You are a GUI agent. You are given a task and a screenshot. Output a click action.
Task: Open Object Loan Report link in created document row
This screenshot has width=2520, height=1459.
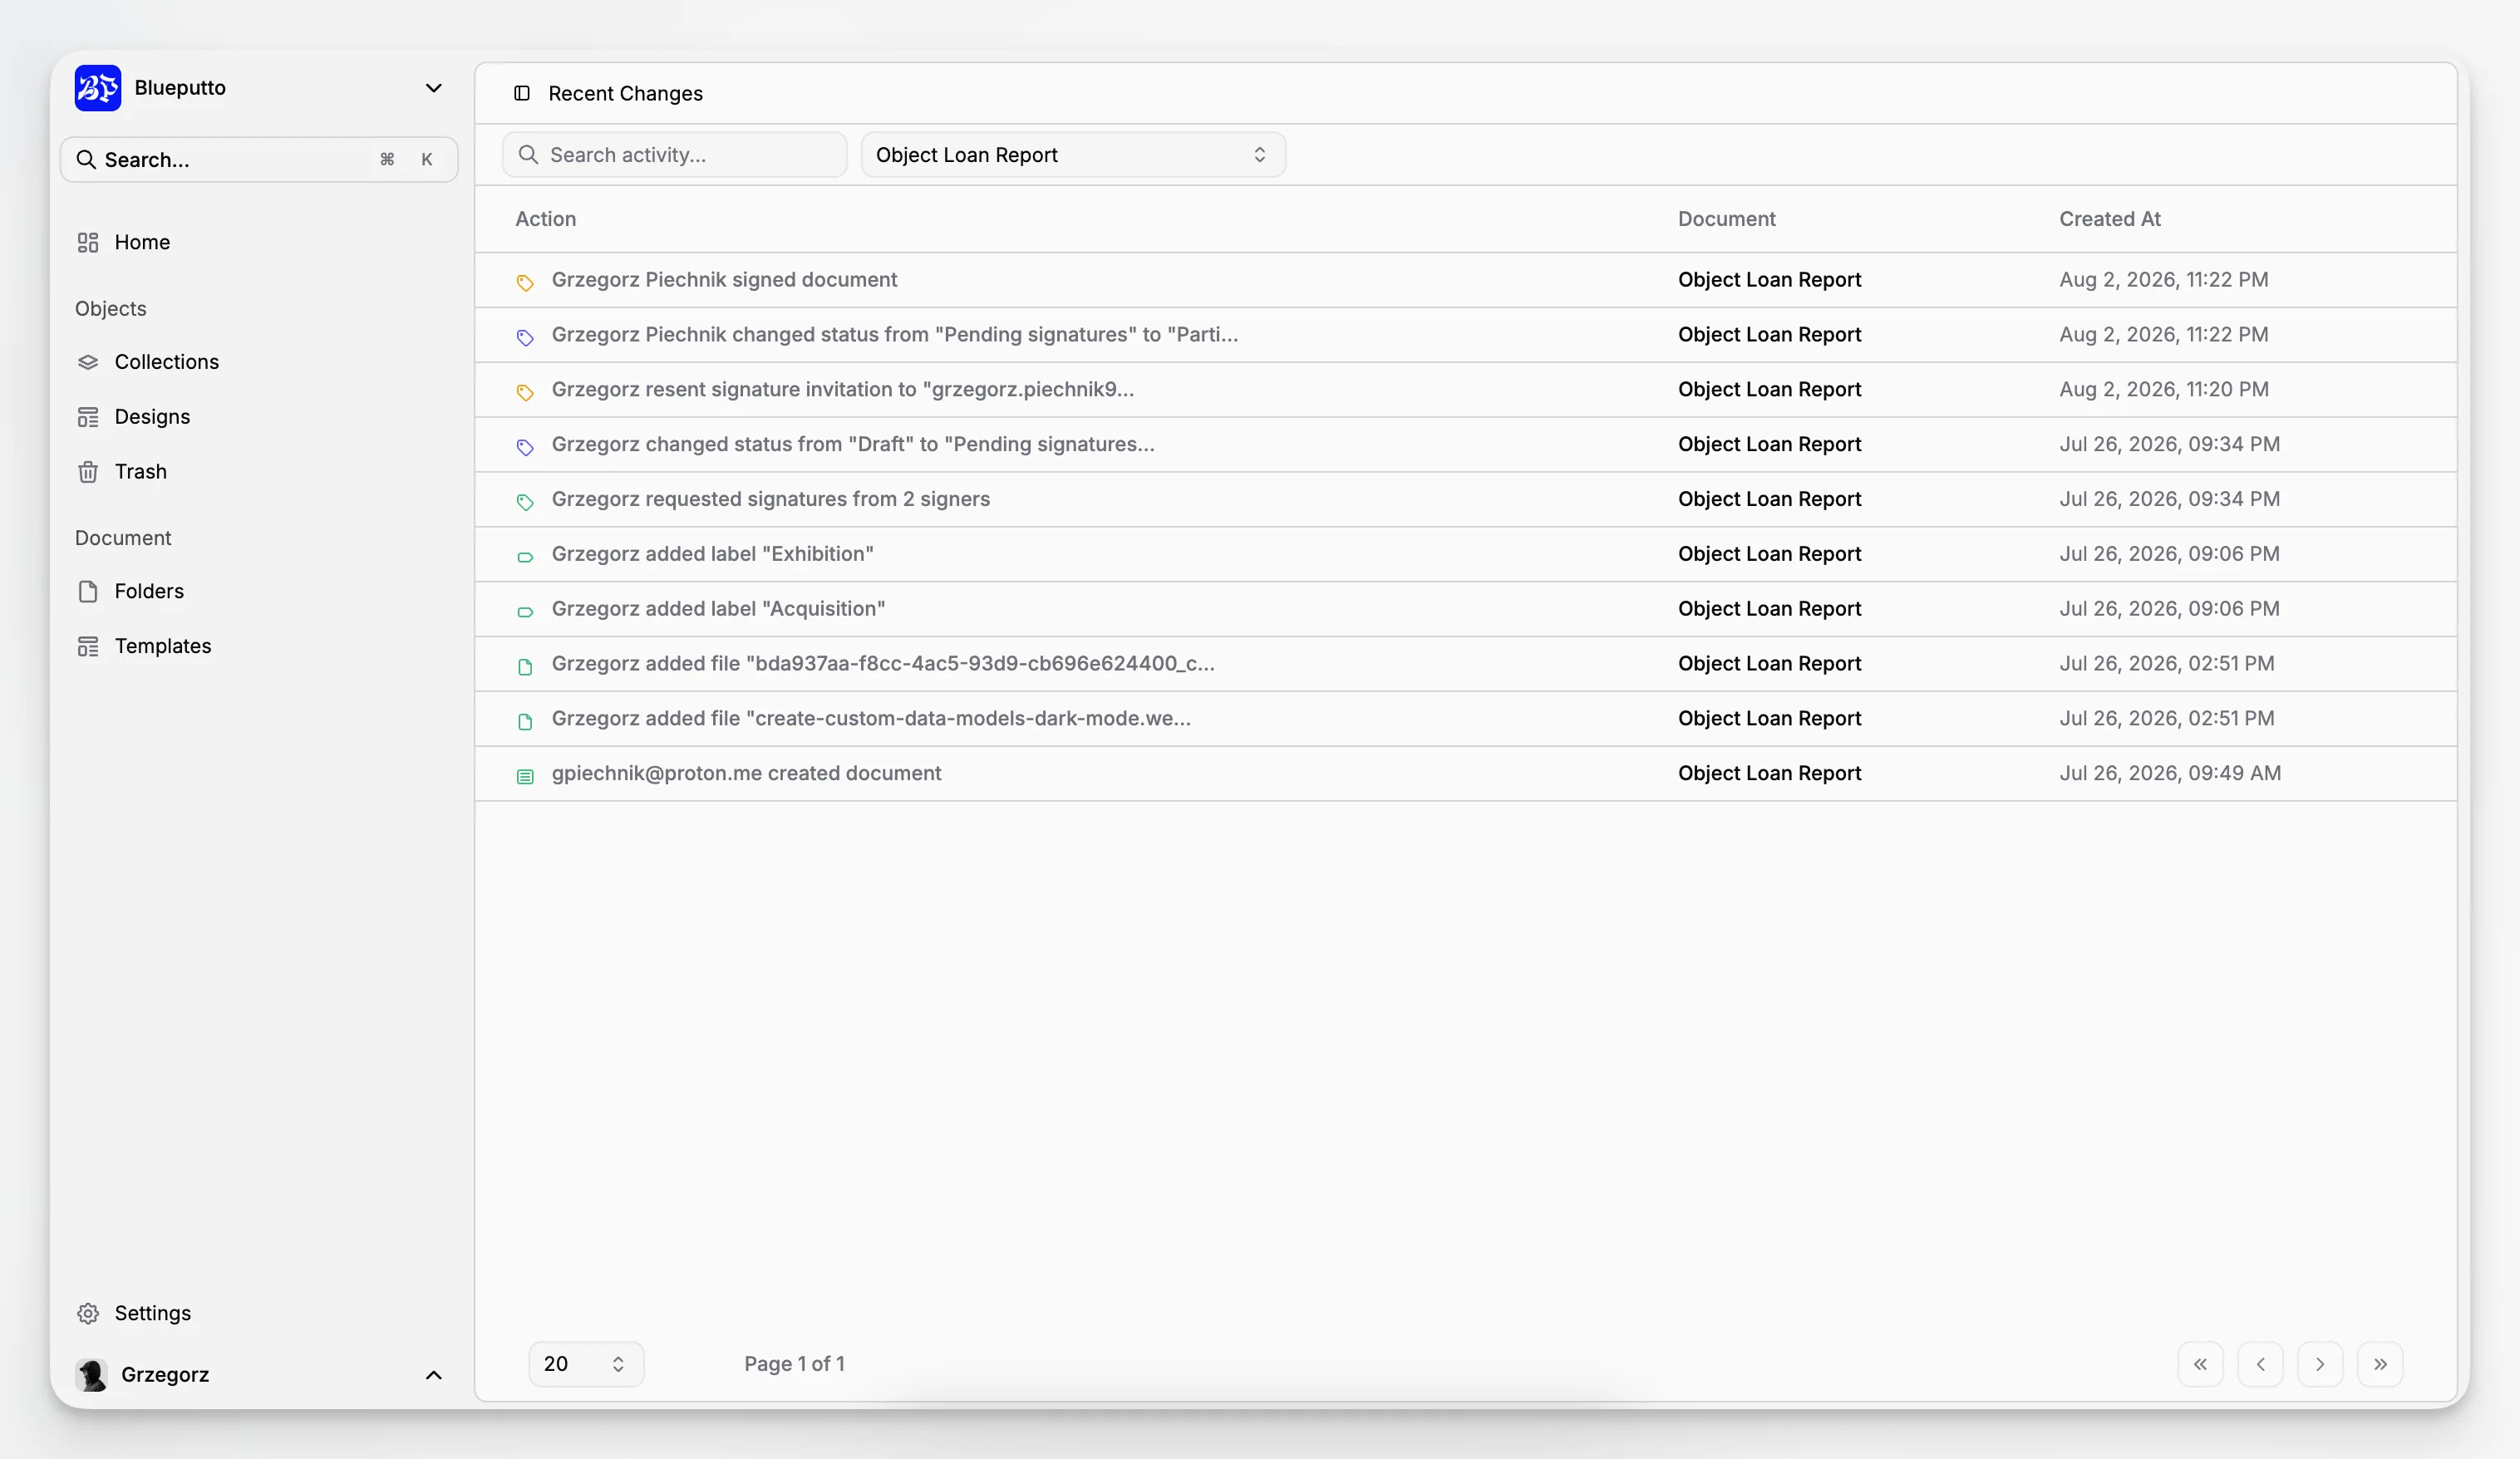pyautogui.click(x=1769, y=773)
